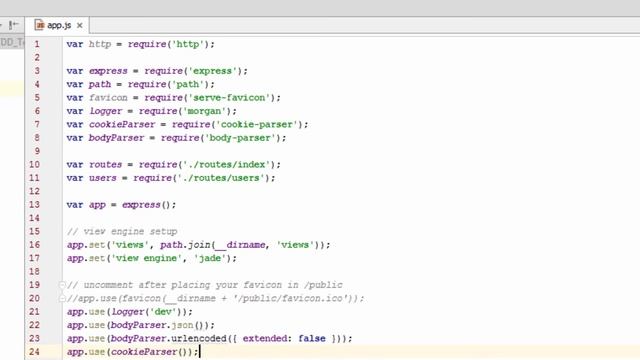The width and height of the screenshot is (640, 360).
Task: Click 'serve-favicon' string on line 5
Action: click(x=229, y=98)
